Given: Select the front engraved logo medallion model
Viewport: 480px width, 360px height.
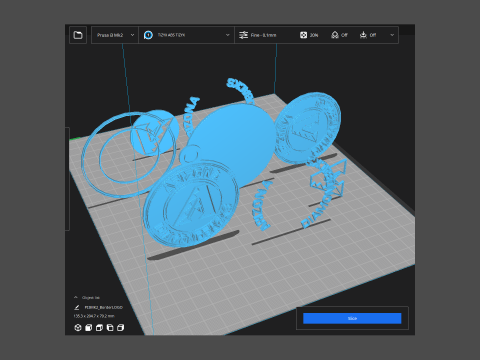Looking at the screenshot, I should tap(191, 203).
